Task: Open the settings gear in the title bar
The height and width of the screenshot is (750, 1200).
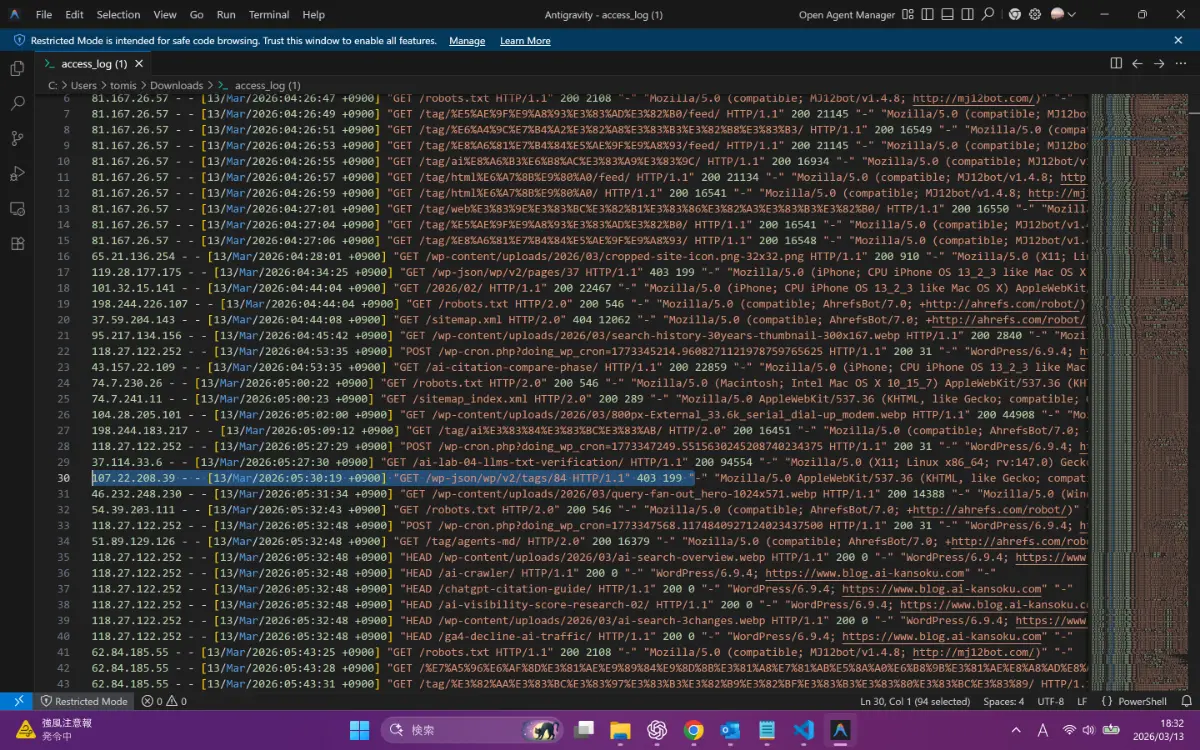Action: pos(1035,14)
